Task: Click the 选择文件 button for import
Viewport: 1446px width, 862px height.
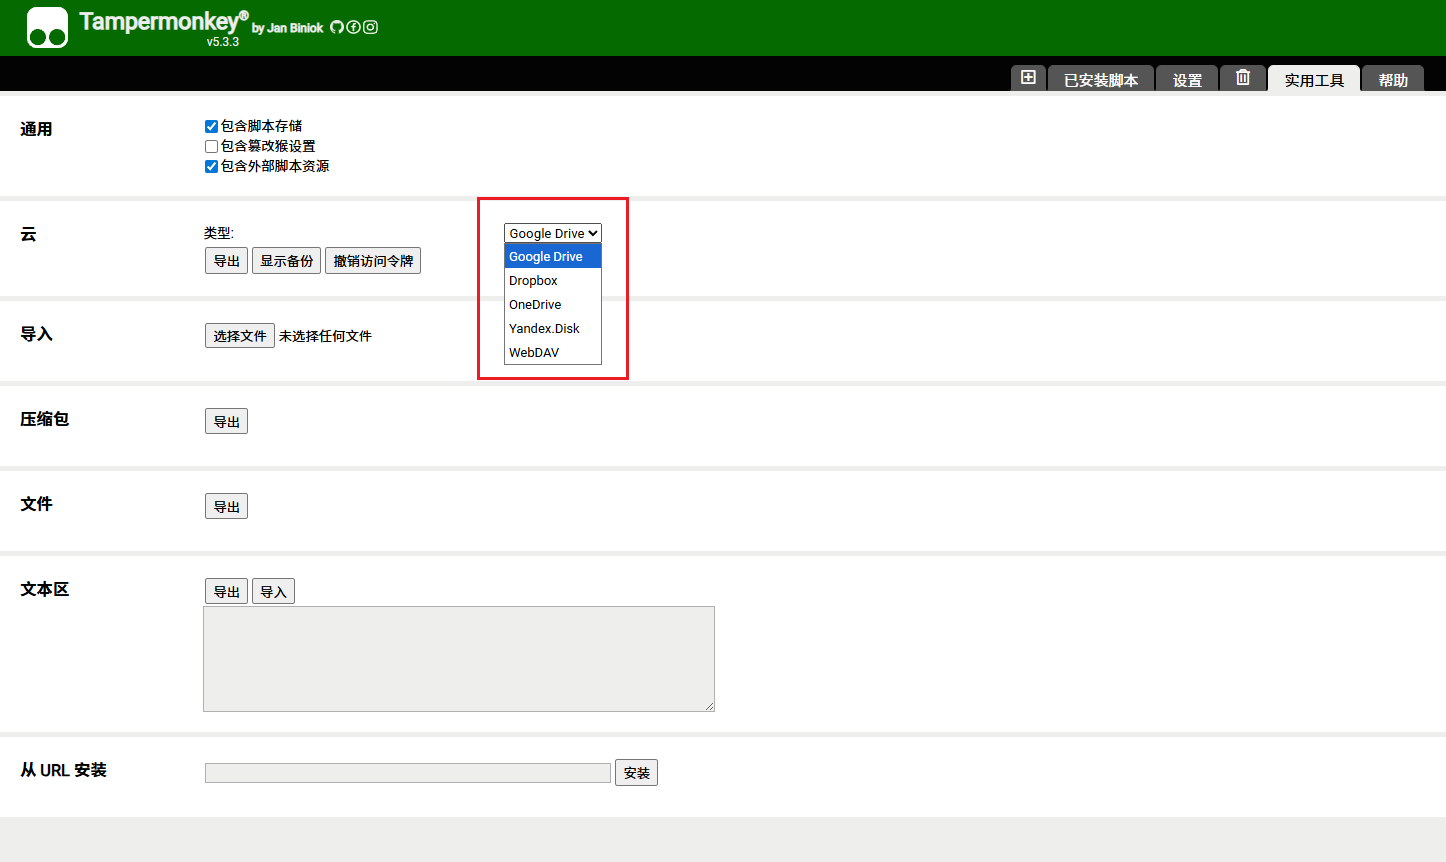Action: pos(240,336)
